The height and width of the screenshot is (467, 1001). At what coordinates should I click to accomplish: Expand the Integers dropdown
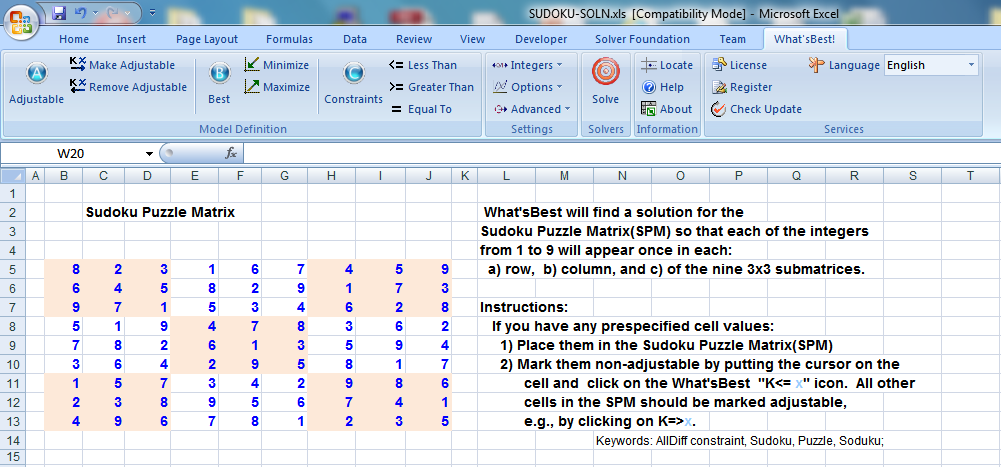(527, 65)
